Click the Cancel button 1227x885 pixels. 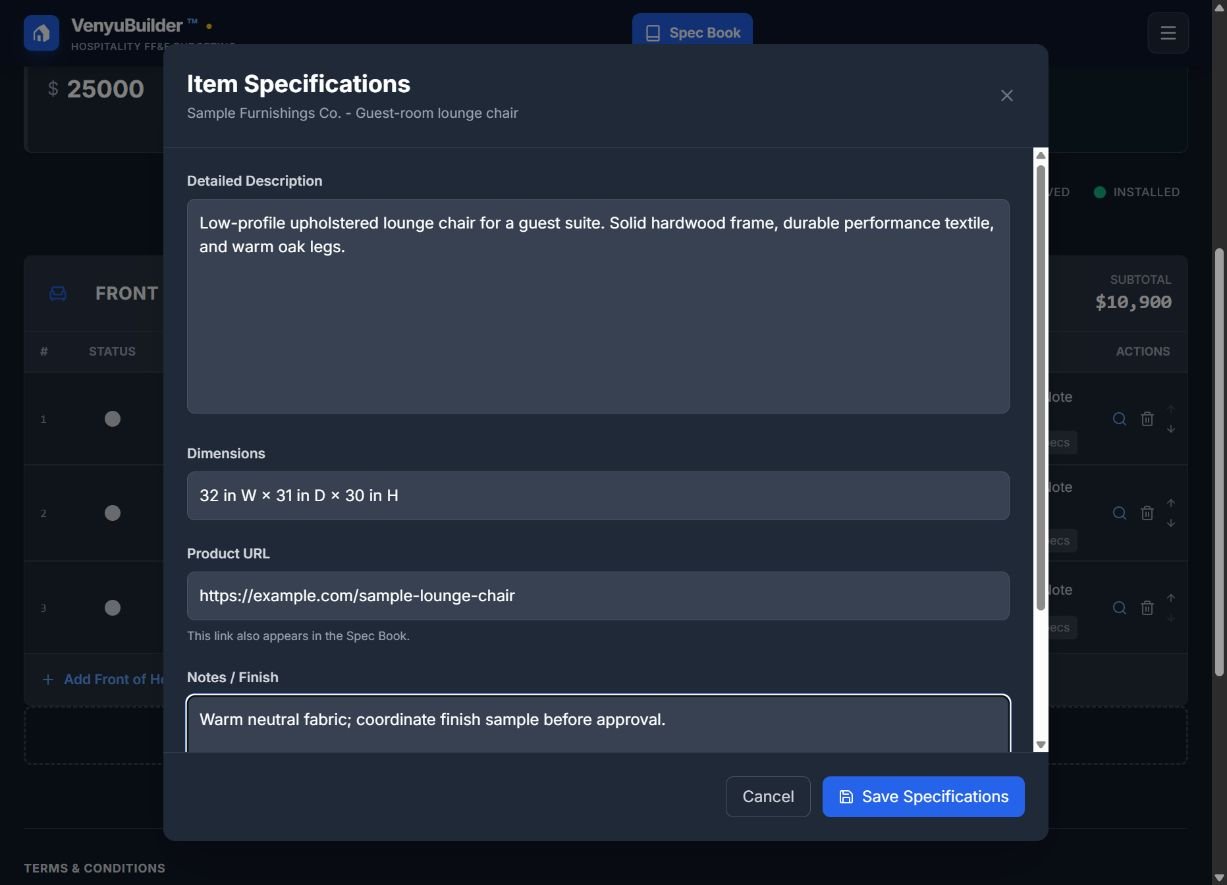(768, 797)
